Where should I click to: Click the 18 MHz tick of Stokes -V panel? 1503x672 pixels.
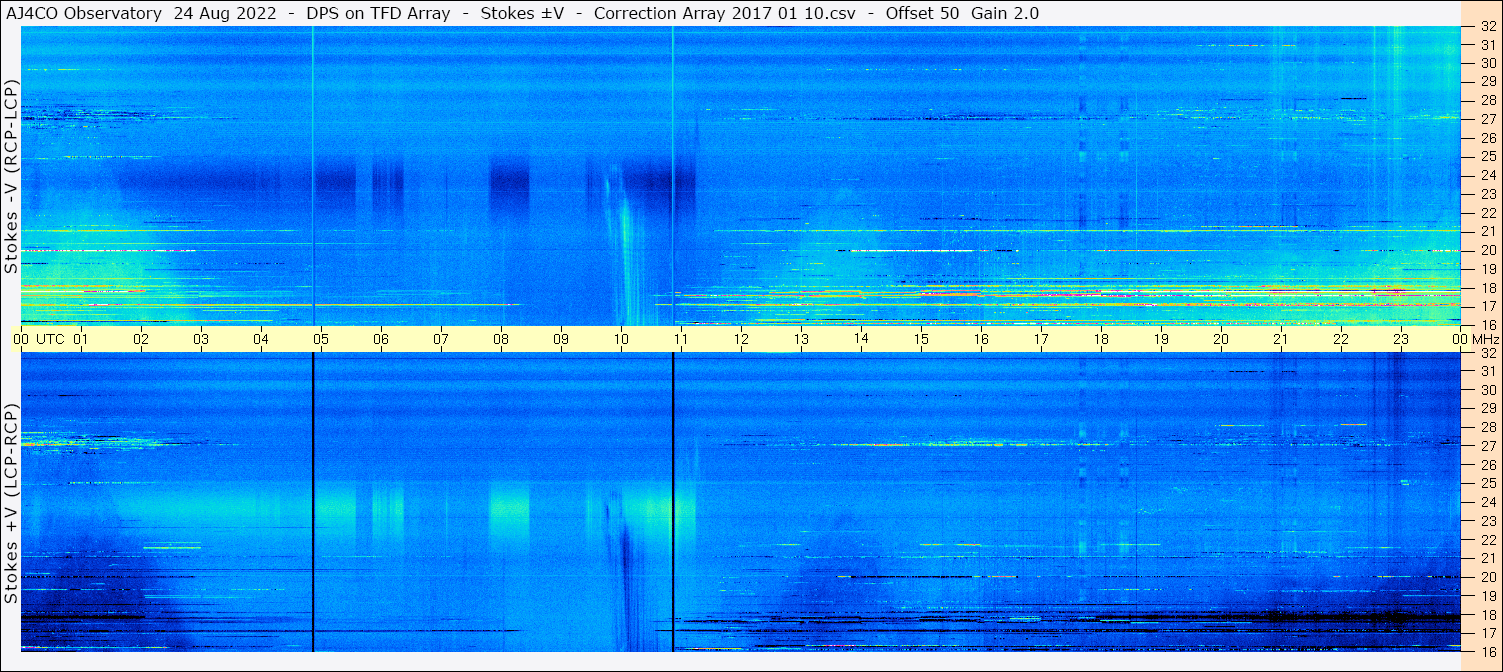pos(1488,288)
